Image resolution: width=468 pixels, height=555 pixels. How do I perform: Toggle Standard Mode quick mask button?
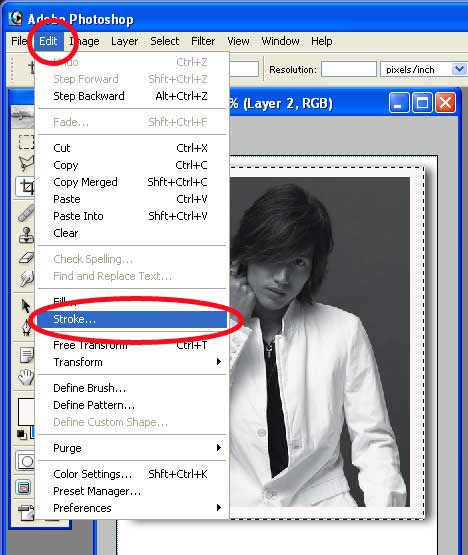pos(25,461)
